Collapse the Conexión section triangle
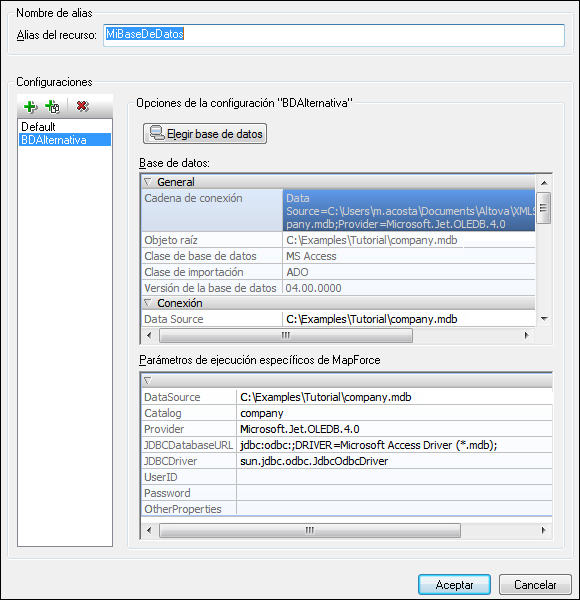 [x=148, y=303]
